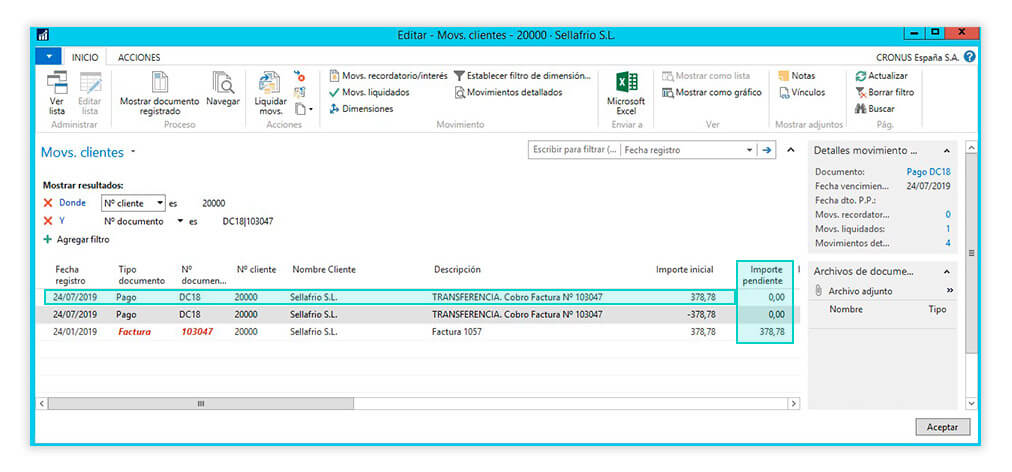
Task: Switch to the ACCIONES tab
Action: 139,57
